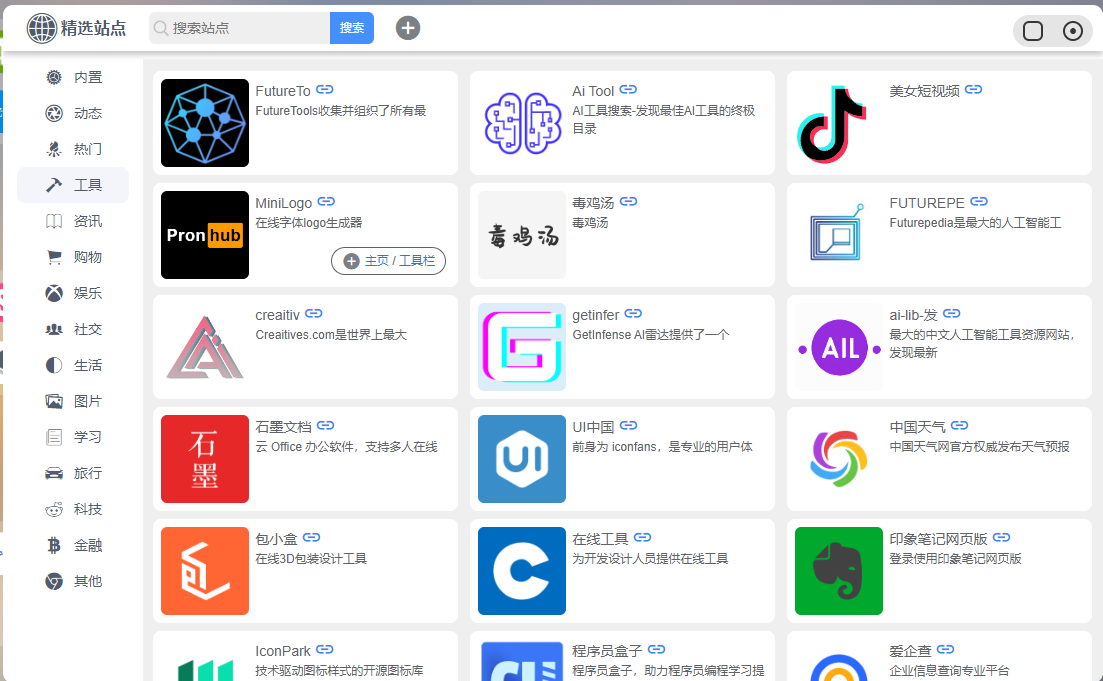
Task: Open the 石墨文档 site title
Action: (x=283, y=427)
